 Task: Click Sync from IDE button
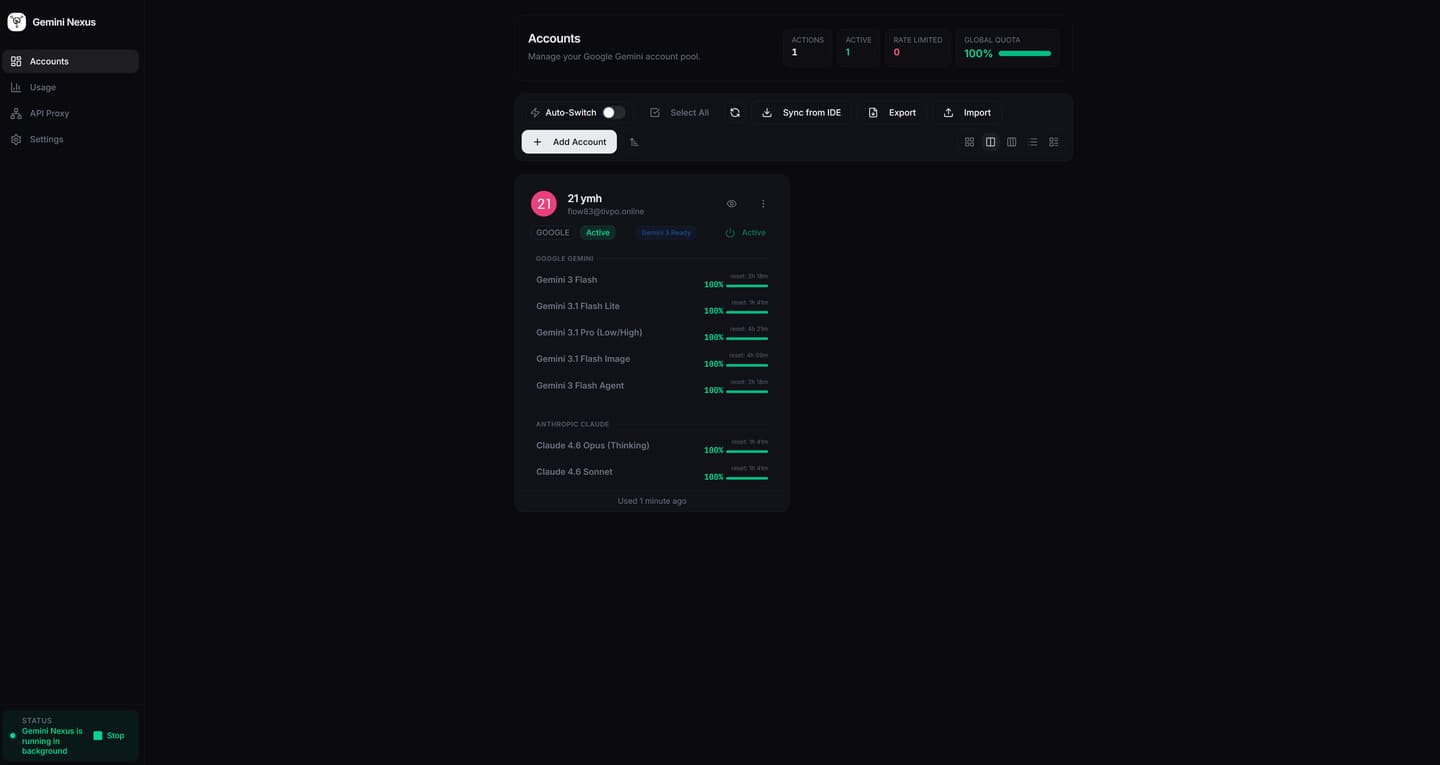(801, 113)
